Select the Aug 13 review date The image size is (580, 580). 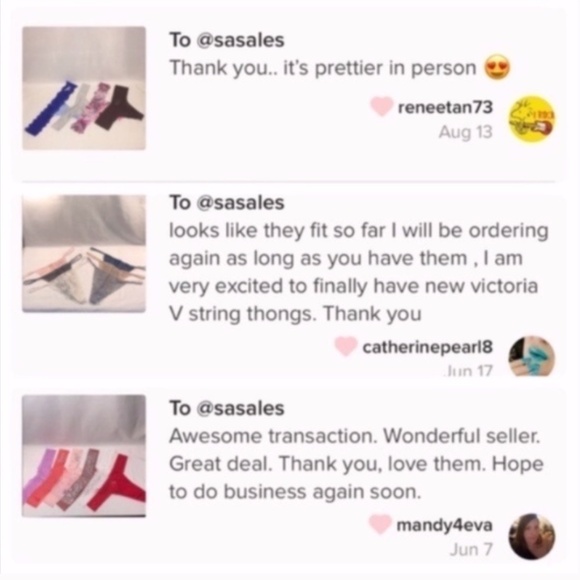(x=466, y=132)
